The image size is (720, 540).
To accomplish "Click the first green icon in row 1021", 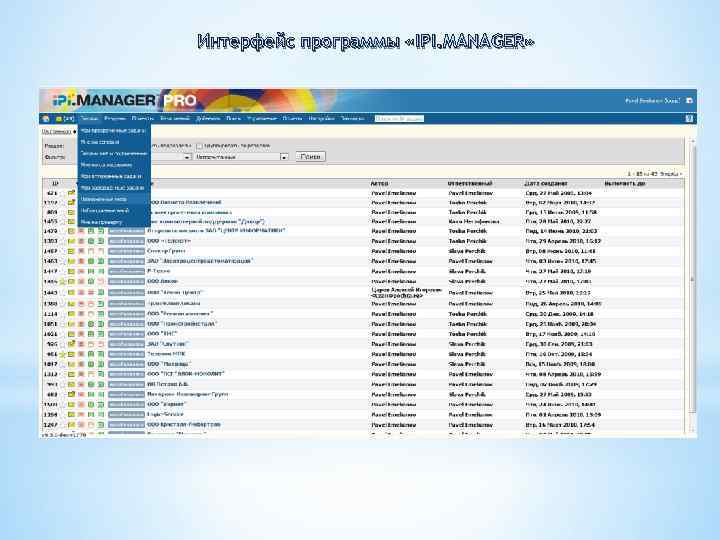I will click(91, 334).
